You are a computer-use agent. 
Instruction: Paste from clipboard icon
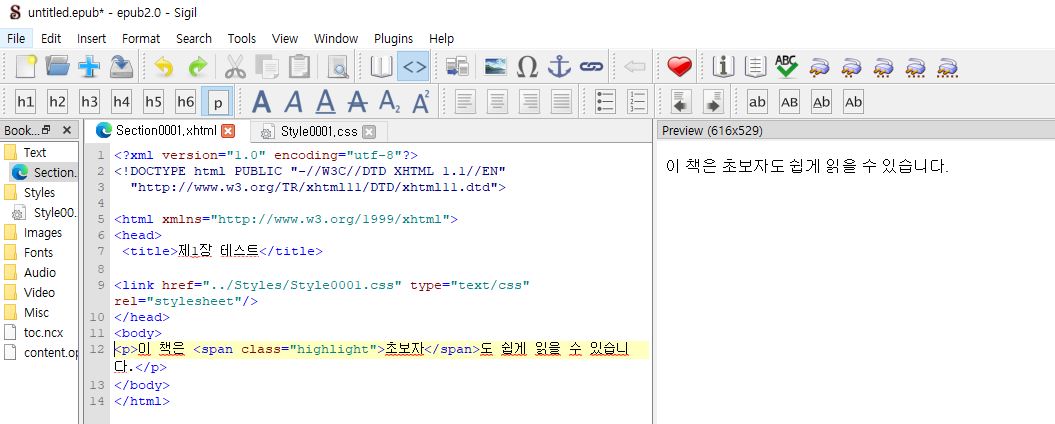click(299, 67)
